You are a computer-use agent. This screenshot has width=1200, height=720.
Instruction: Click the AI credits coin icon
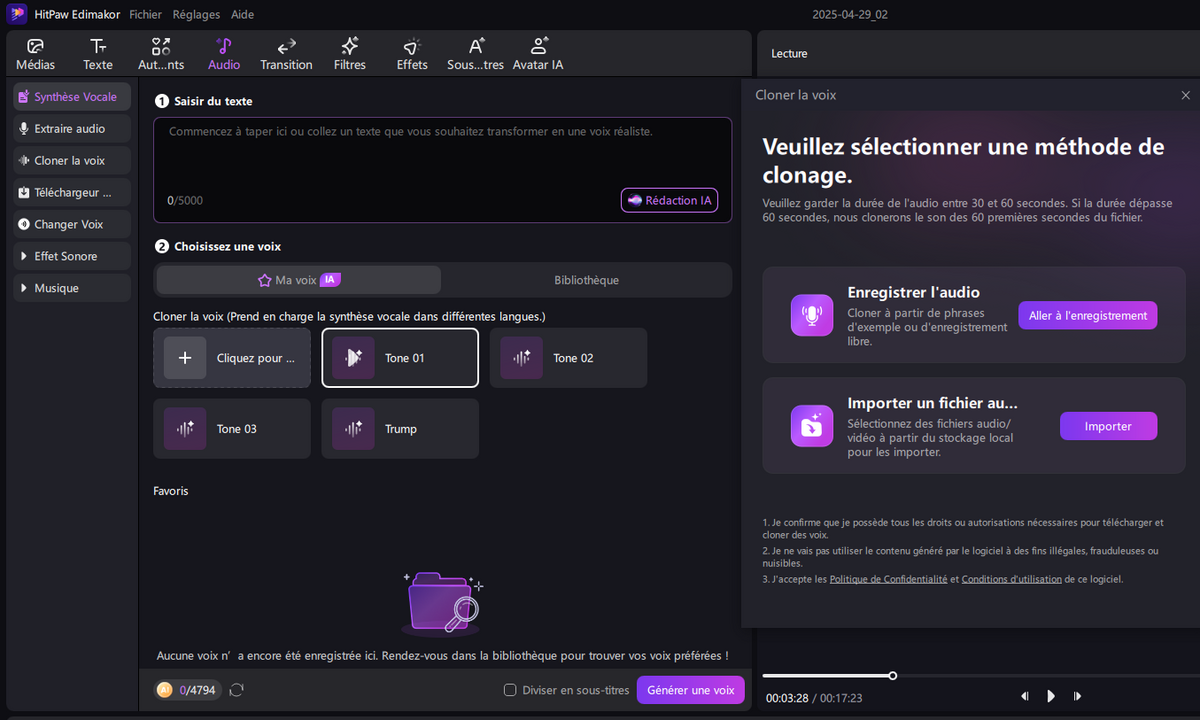pos(164,690)
